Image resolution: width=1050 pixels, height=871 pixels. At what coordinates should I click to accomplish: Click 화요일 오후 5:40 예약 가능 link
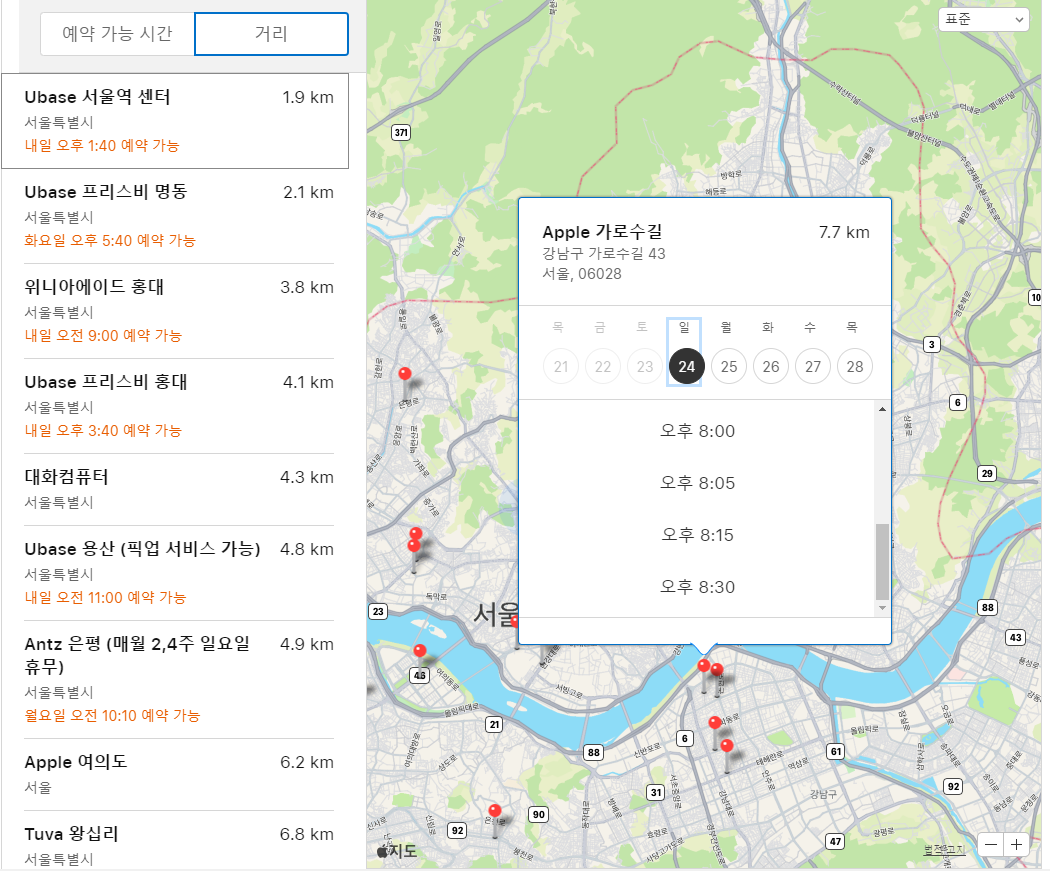110,240
